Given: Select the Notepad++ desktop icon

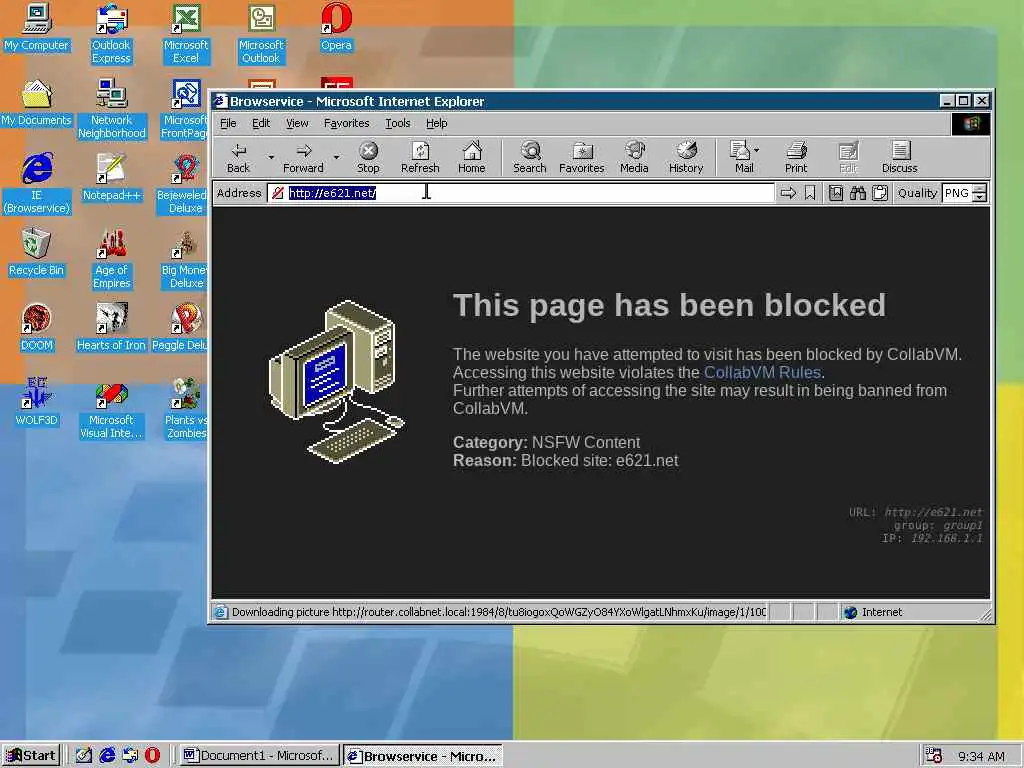Looking at the screenshot, I should [x=112, y=178].
